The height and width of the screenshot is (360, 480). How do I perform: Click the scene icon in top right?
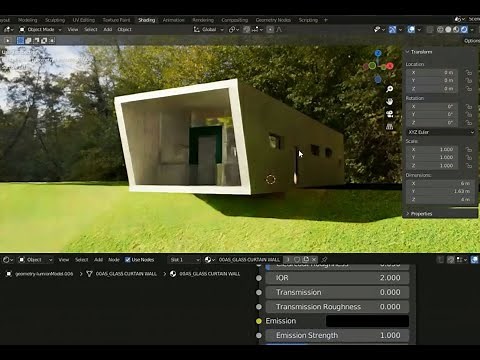coord(460,19)
